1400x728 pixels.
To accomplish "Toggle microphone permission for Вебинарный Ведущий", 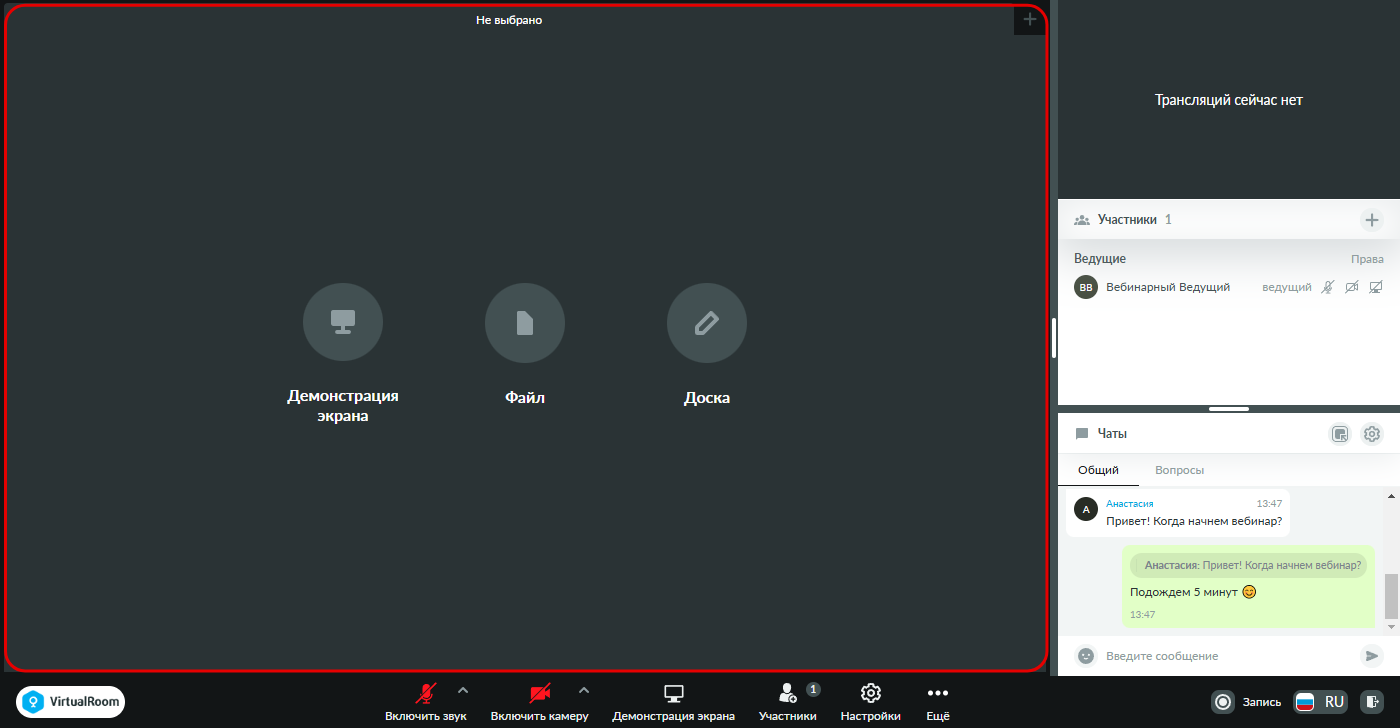I will coord(1327,287).
